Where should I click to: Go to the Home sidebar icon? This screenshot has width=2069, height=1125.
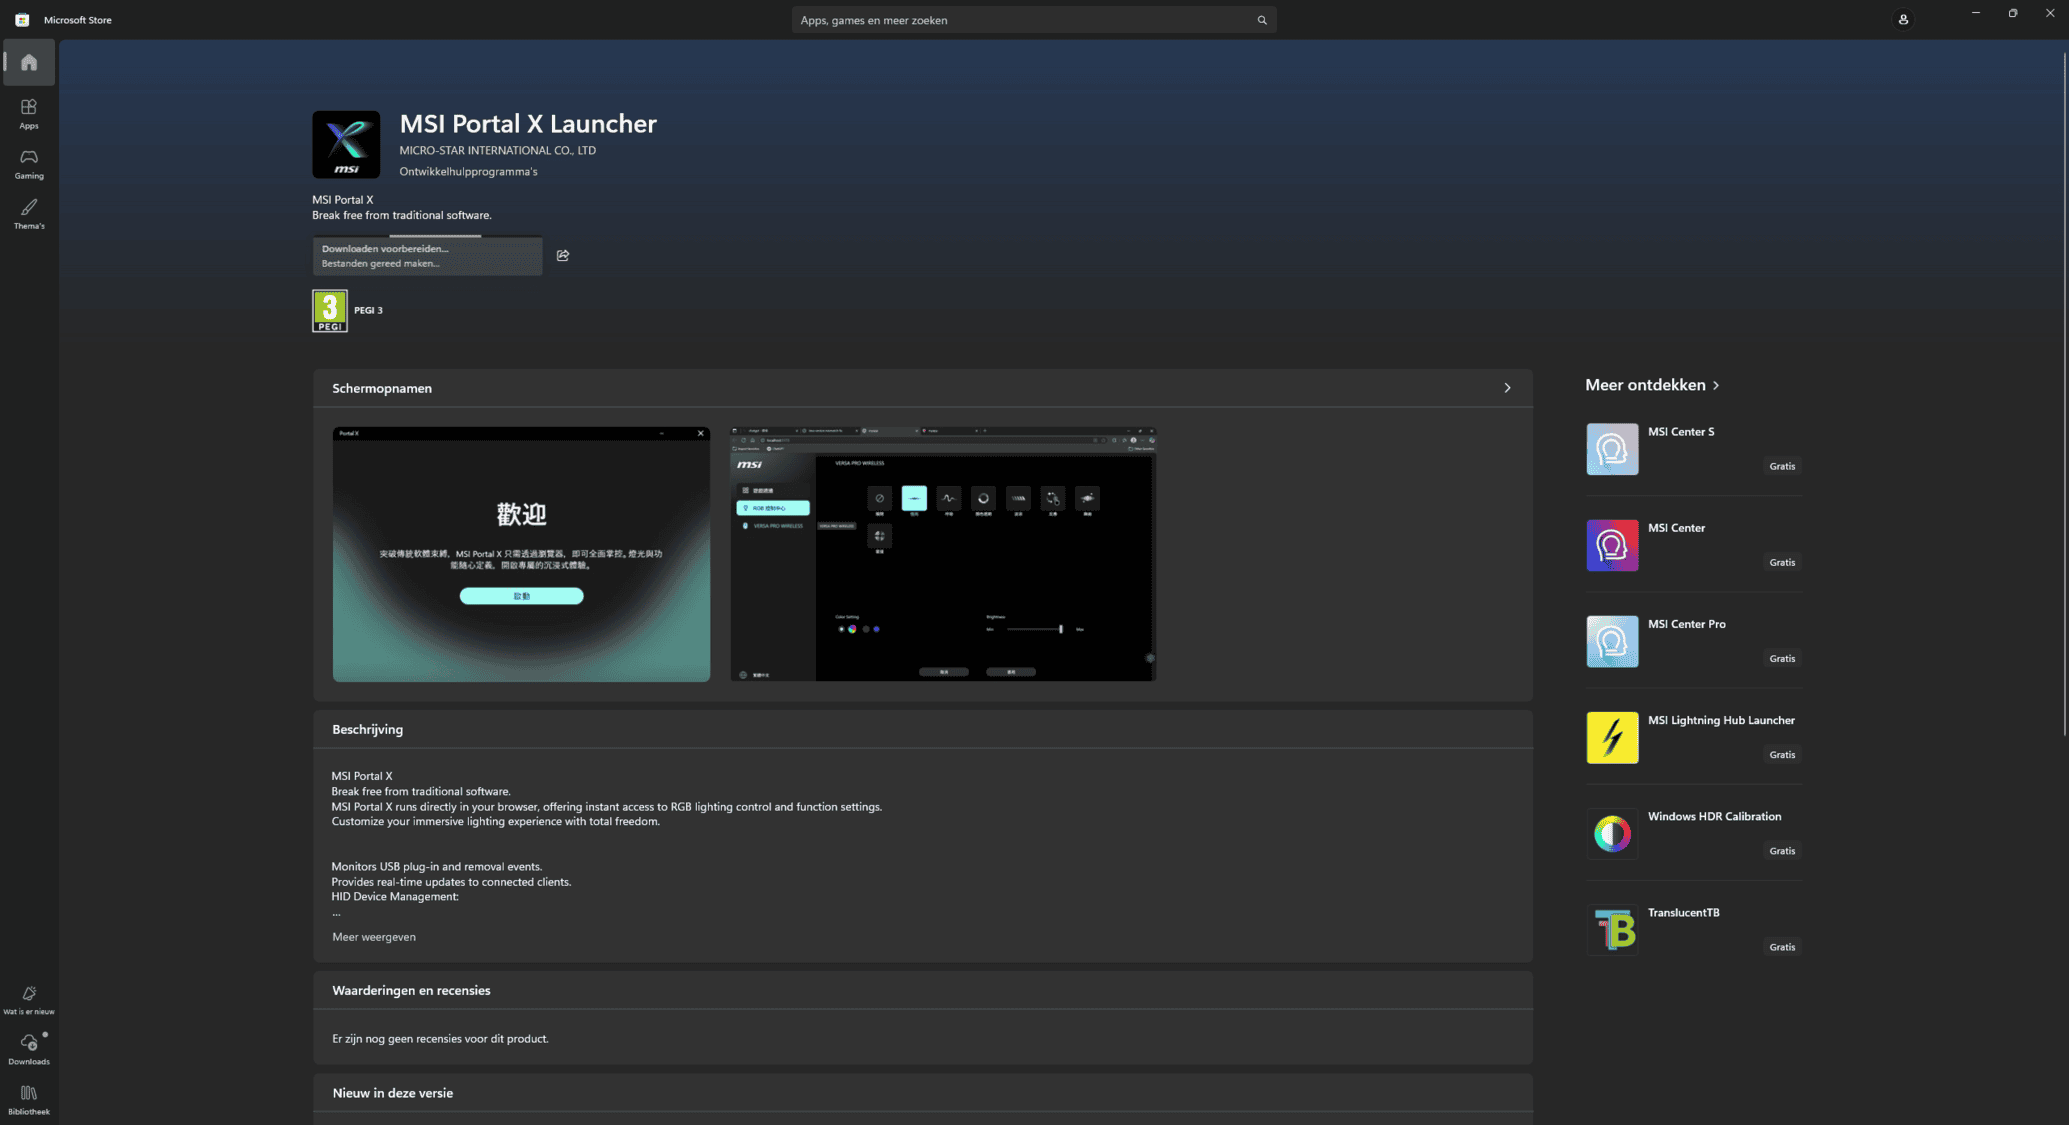(29, 62)
